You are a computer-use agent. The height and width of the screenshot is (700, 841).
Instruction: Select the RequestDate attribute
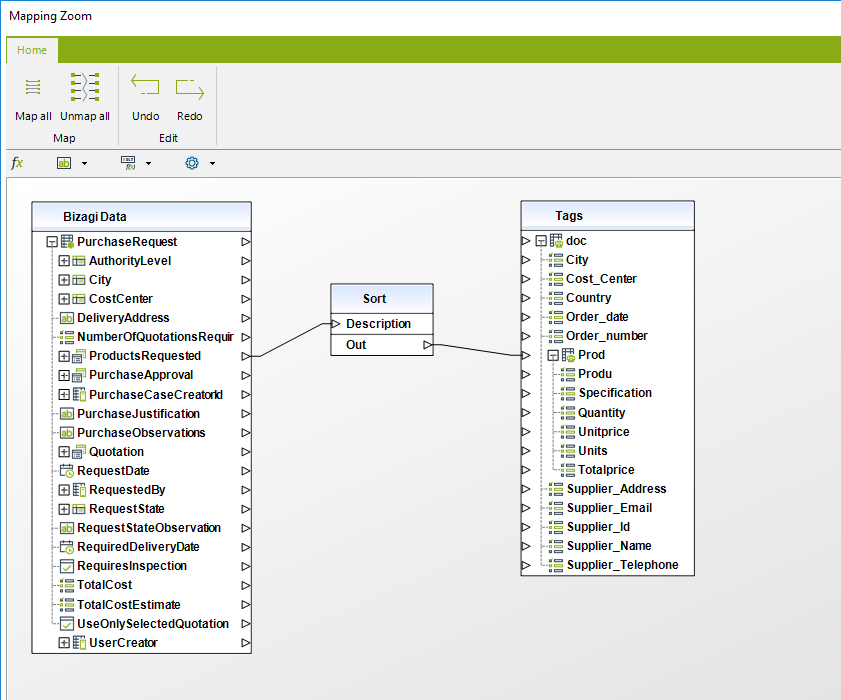point(113,470)
